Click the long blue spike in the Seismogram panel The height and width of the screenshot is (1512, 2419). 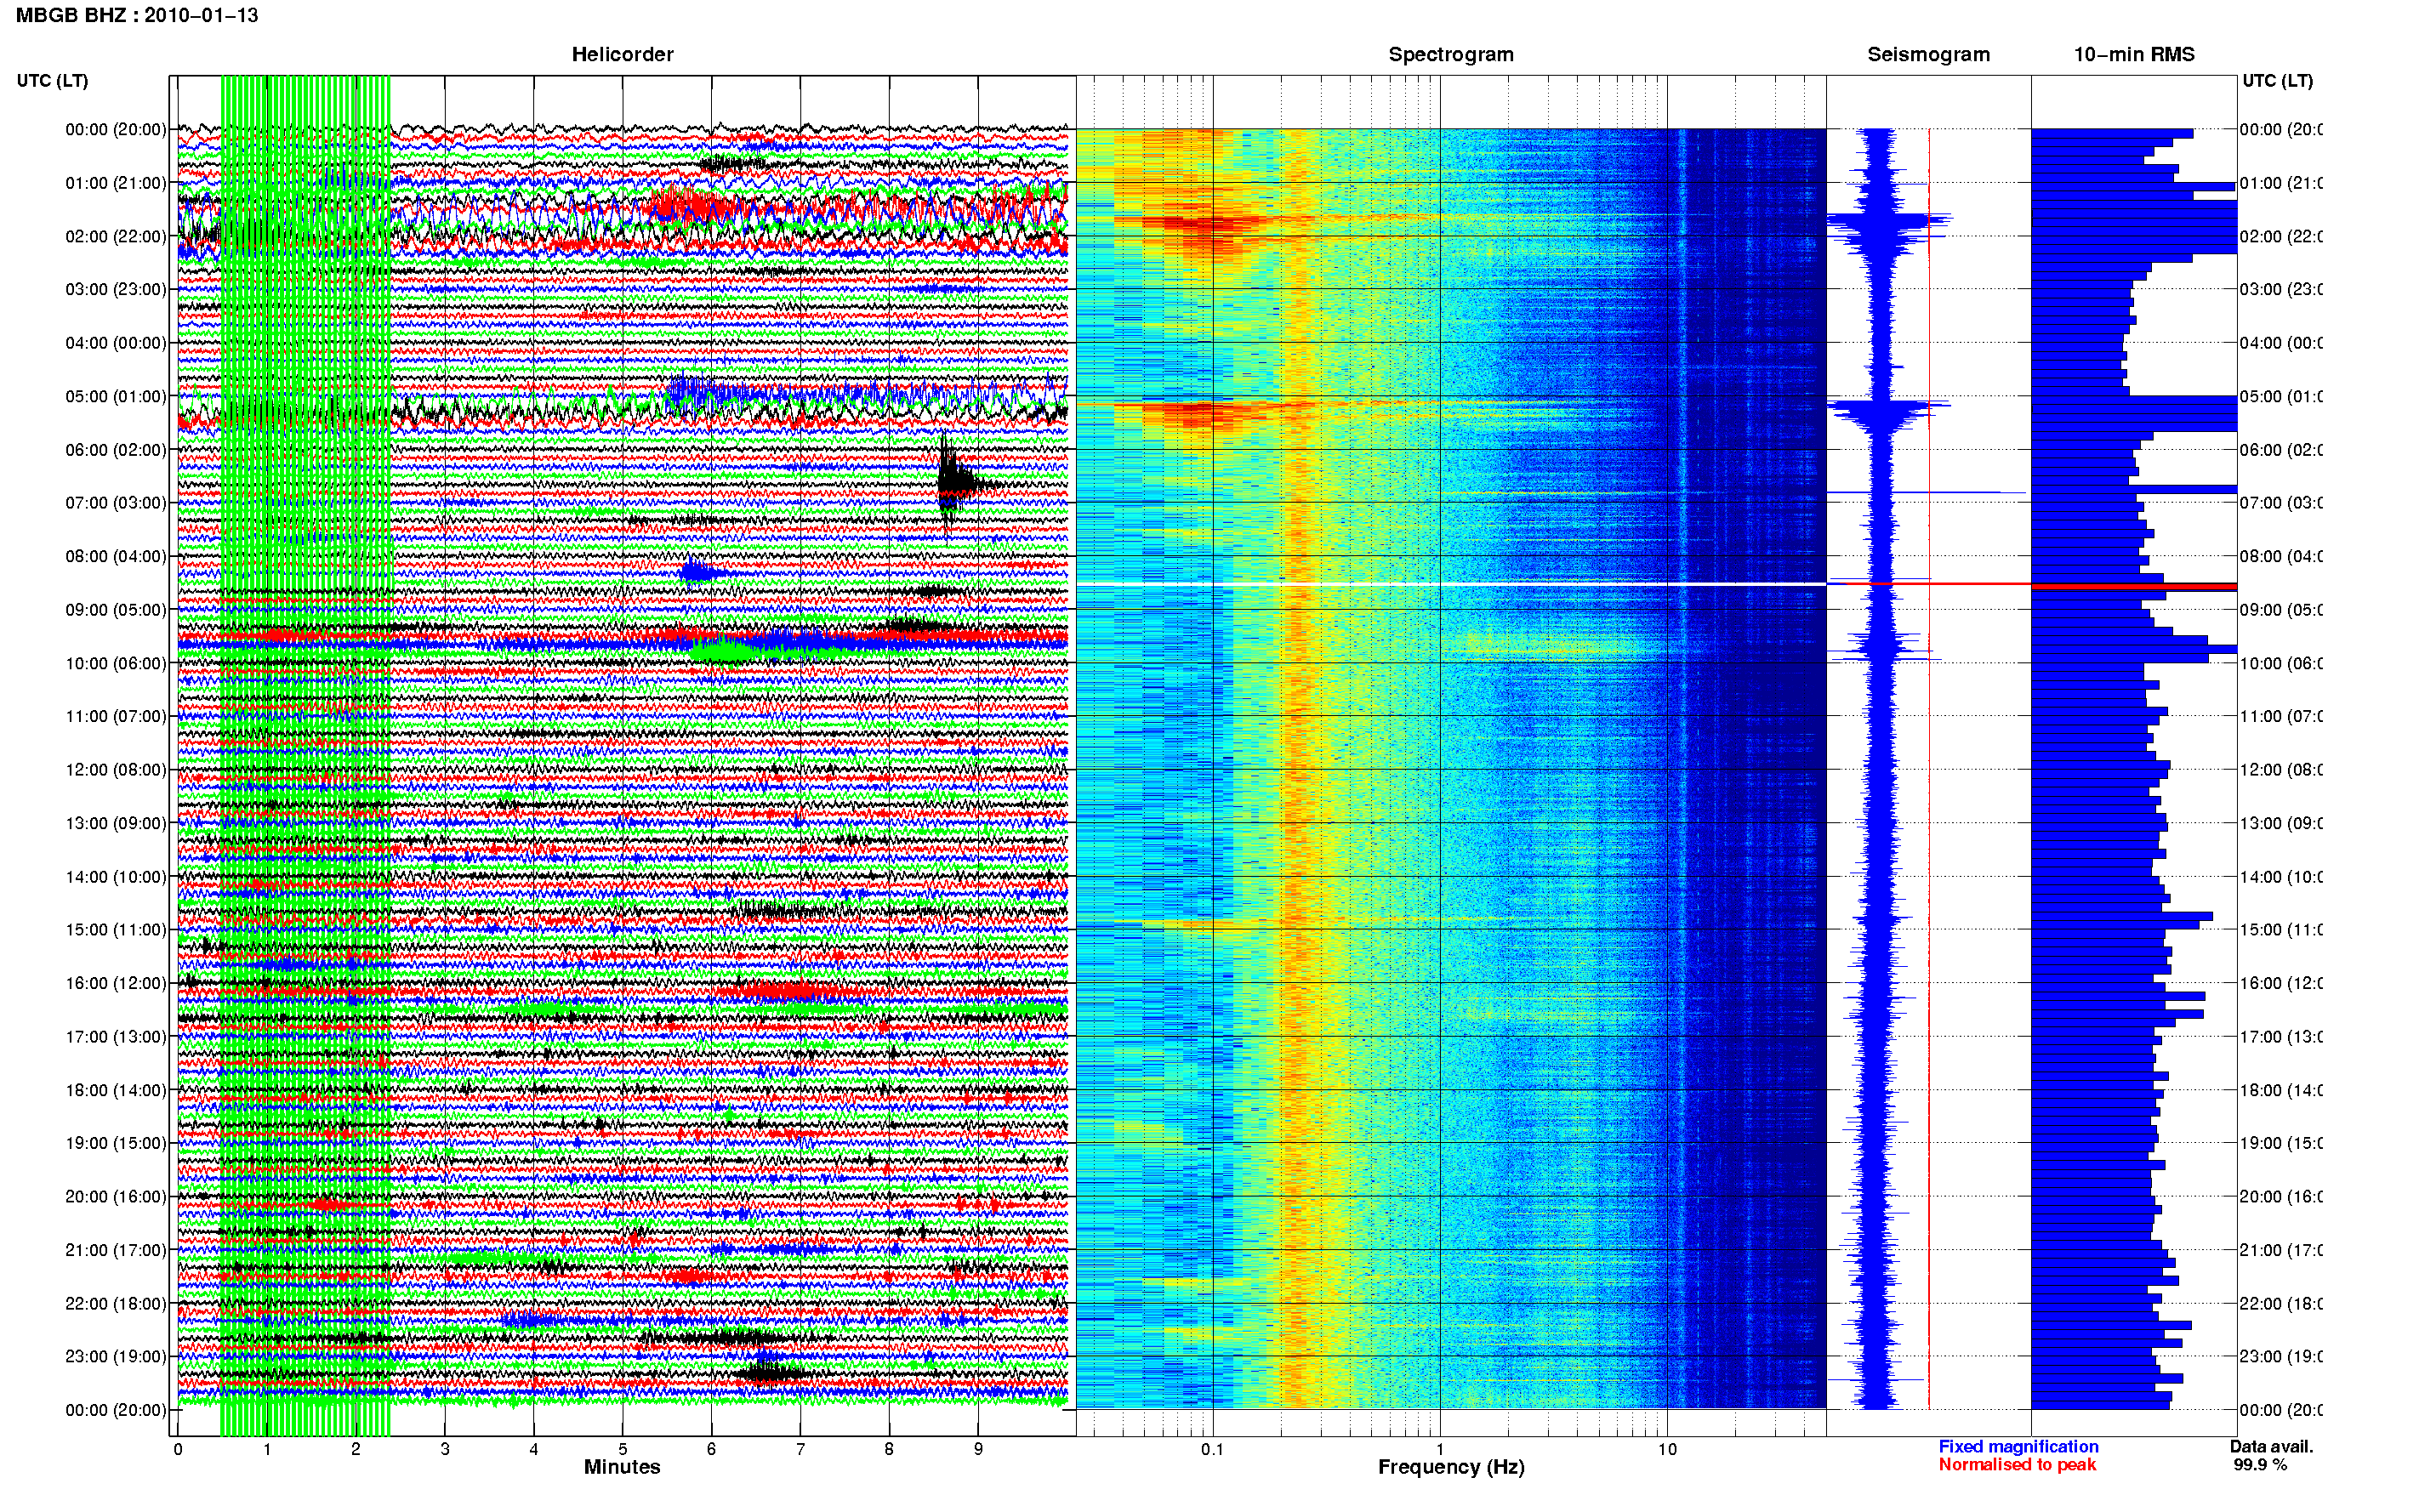(x=1927, y=492)
